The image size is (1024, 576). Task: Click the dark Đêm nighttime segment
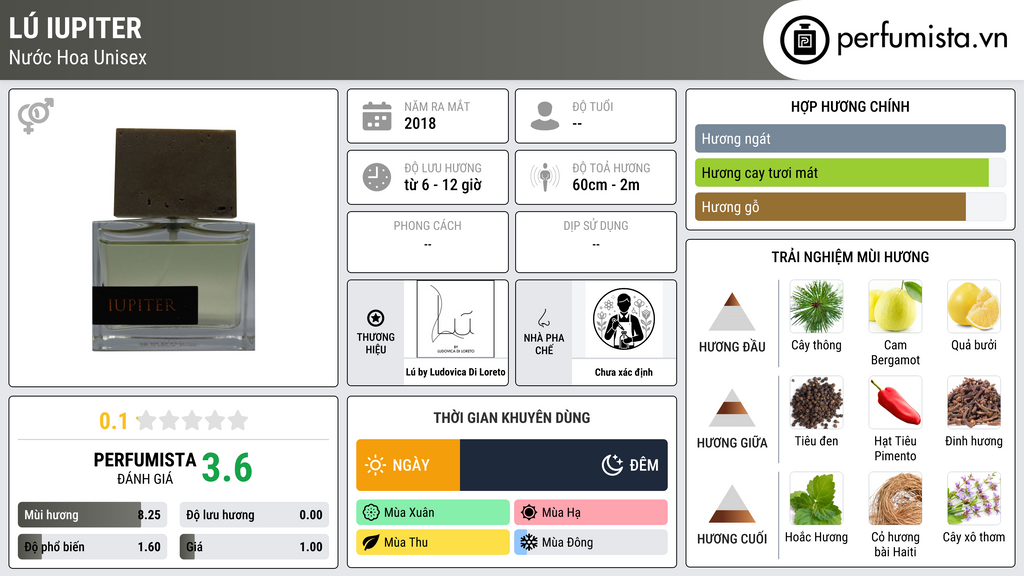564,465
